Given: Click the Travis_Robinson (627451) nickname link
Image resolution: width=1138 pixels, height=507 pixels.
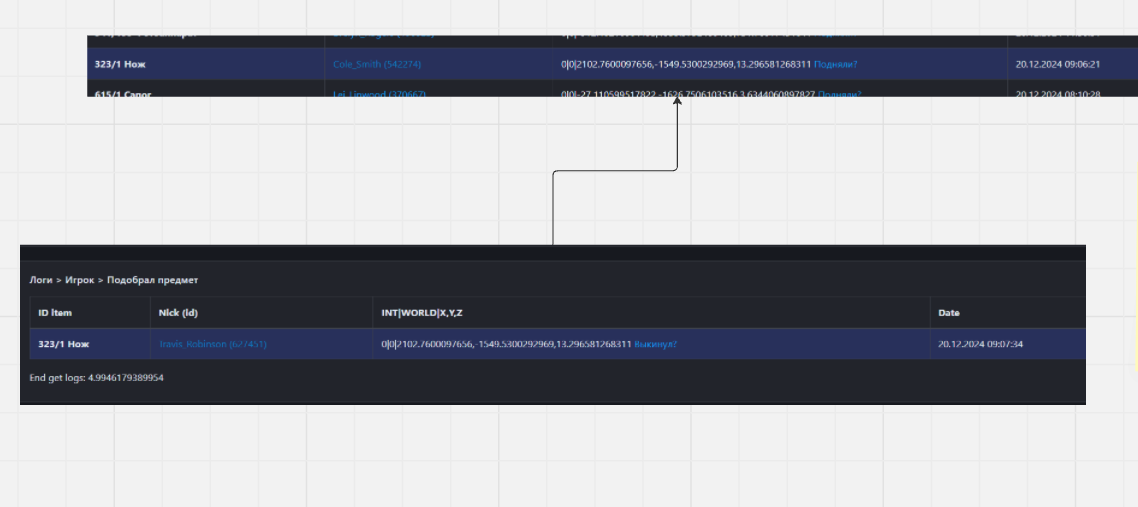Looking at the screenshot, I should [x=213, y=344].
